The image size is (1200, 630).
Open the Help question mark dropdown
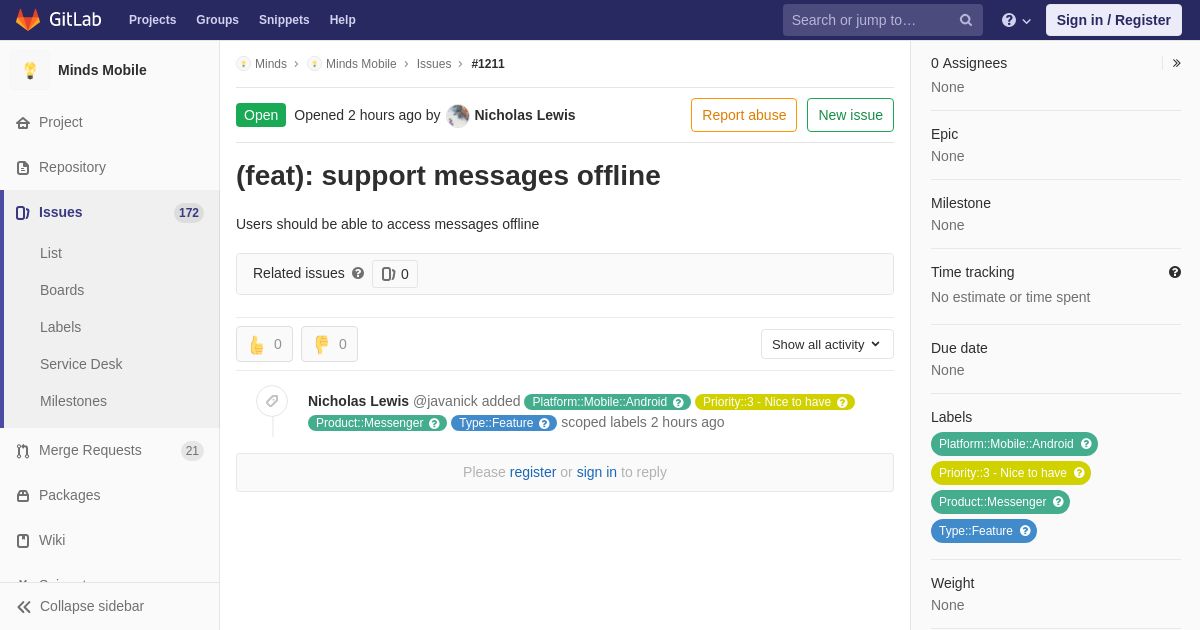point(1016,20)
